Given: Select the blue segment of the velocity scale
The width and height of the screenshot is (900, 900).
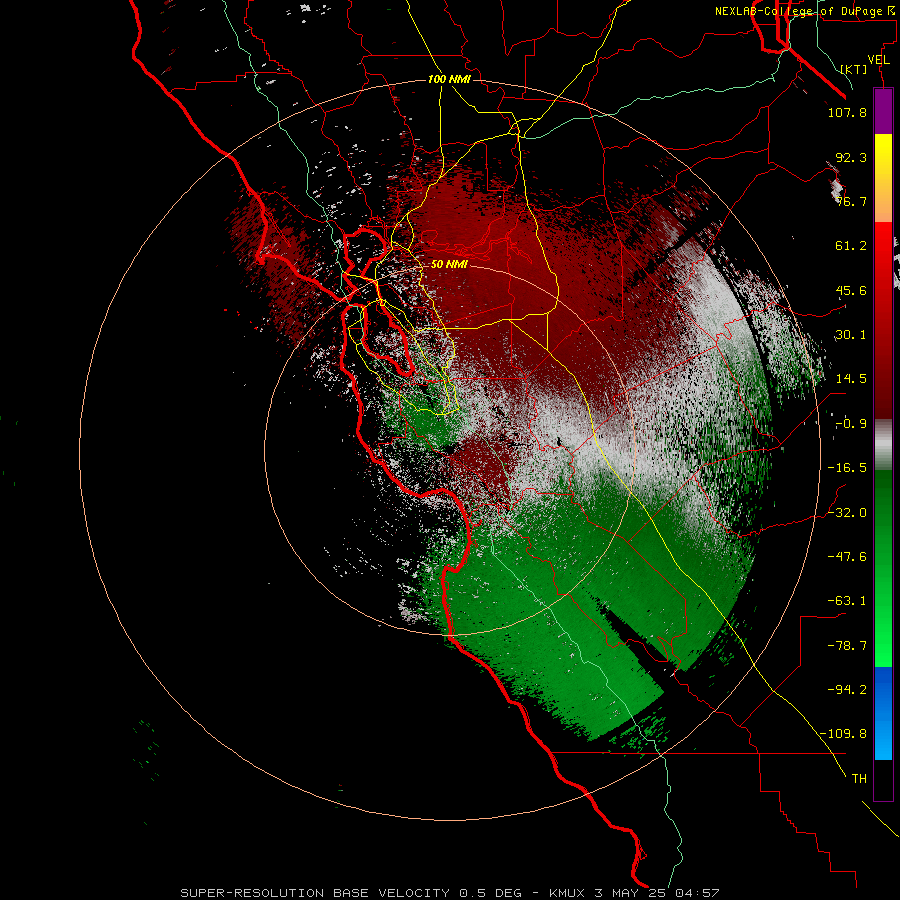Looking at the screenshot, I should point(883,713).
